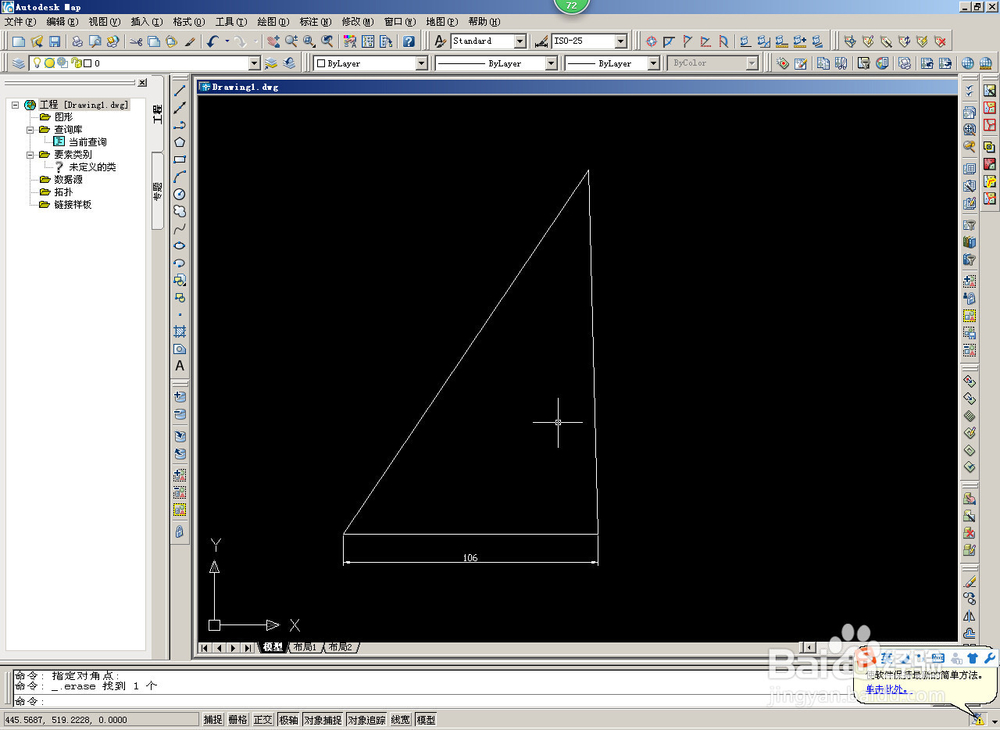Click first-layout navigation arrow beside tabs
The height and width of the screenshot is (730, 1000).
click(204, 648)
